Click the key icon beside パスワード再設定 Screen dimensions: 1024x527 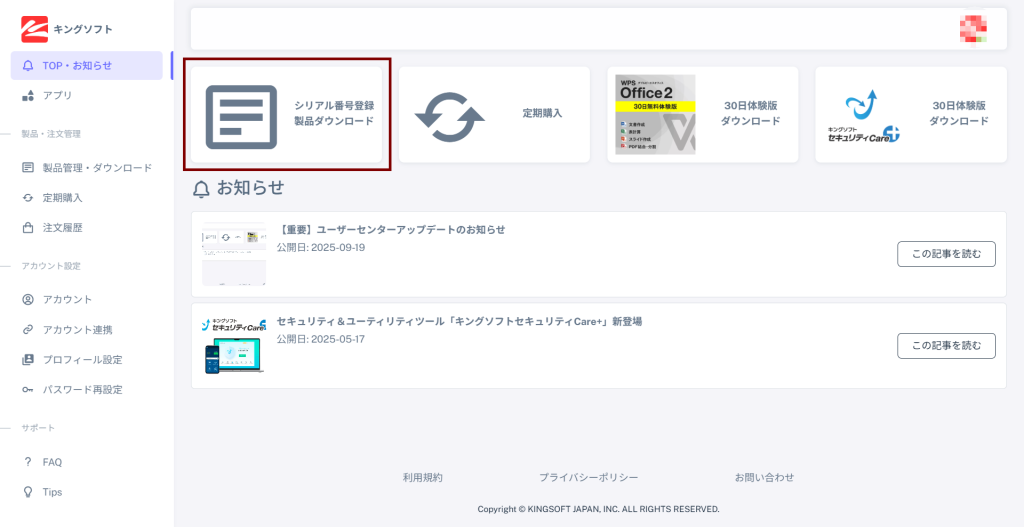click(28, 390)
